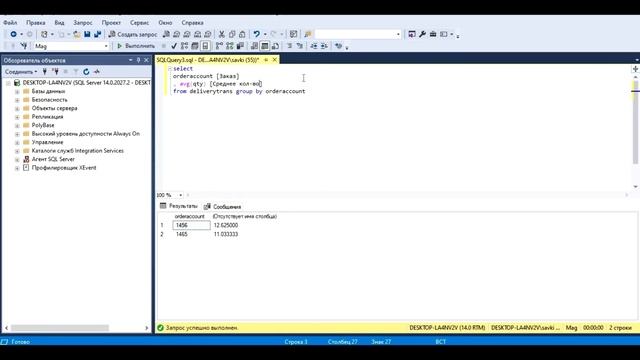Expand the Безопасность tree node

[x=17, y=100]
